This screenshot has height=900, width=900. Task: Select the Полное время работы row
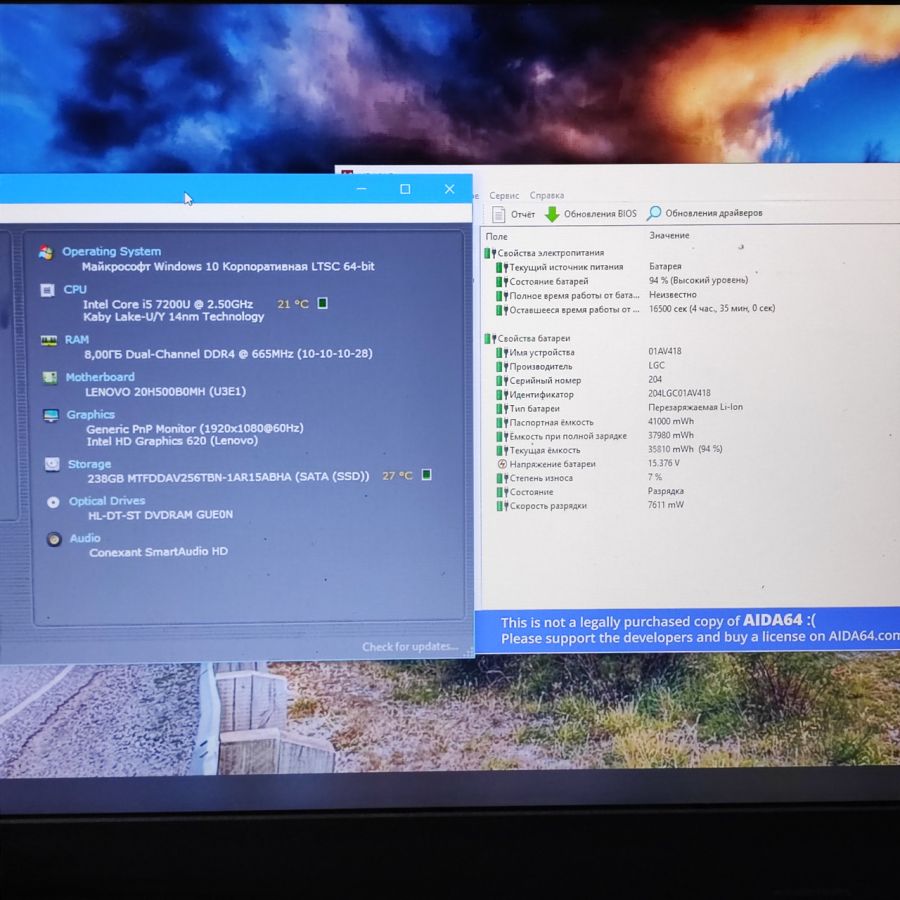point(597,296)
